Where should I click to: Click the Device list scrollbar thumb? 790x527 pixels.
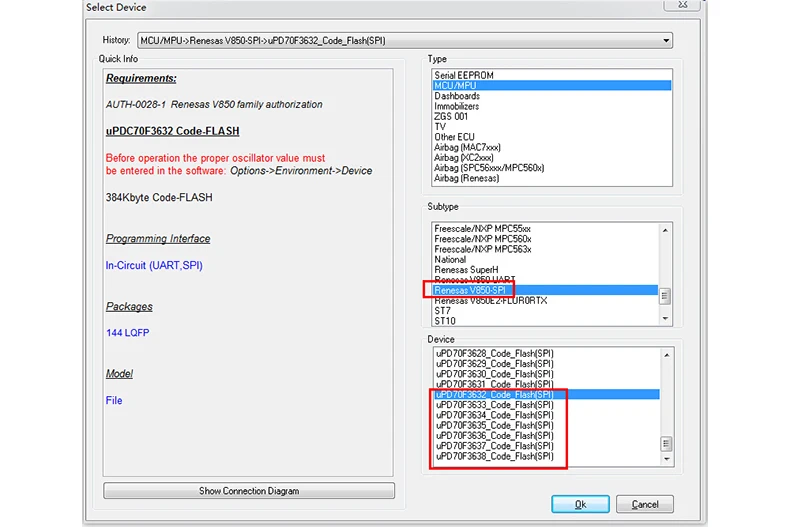667,444
